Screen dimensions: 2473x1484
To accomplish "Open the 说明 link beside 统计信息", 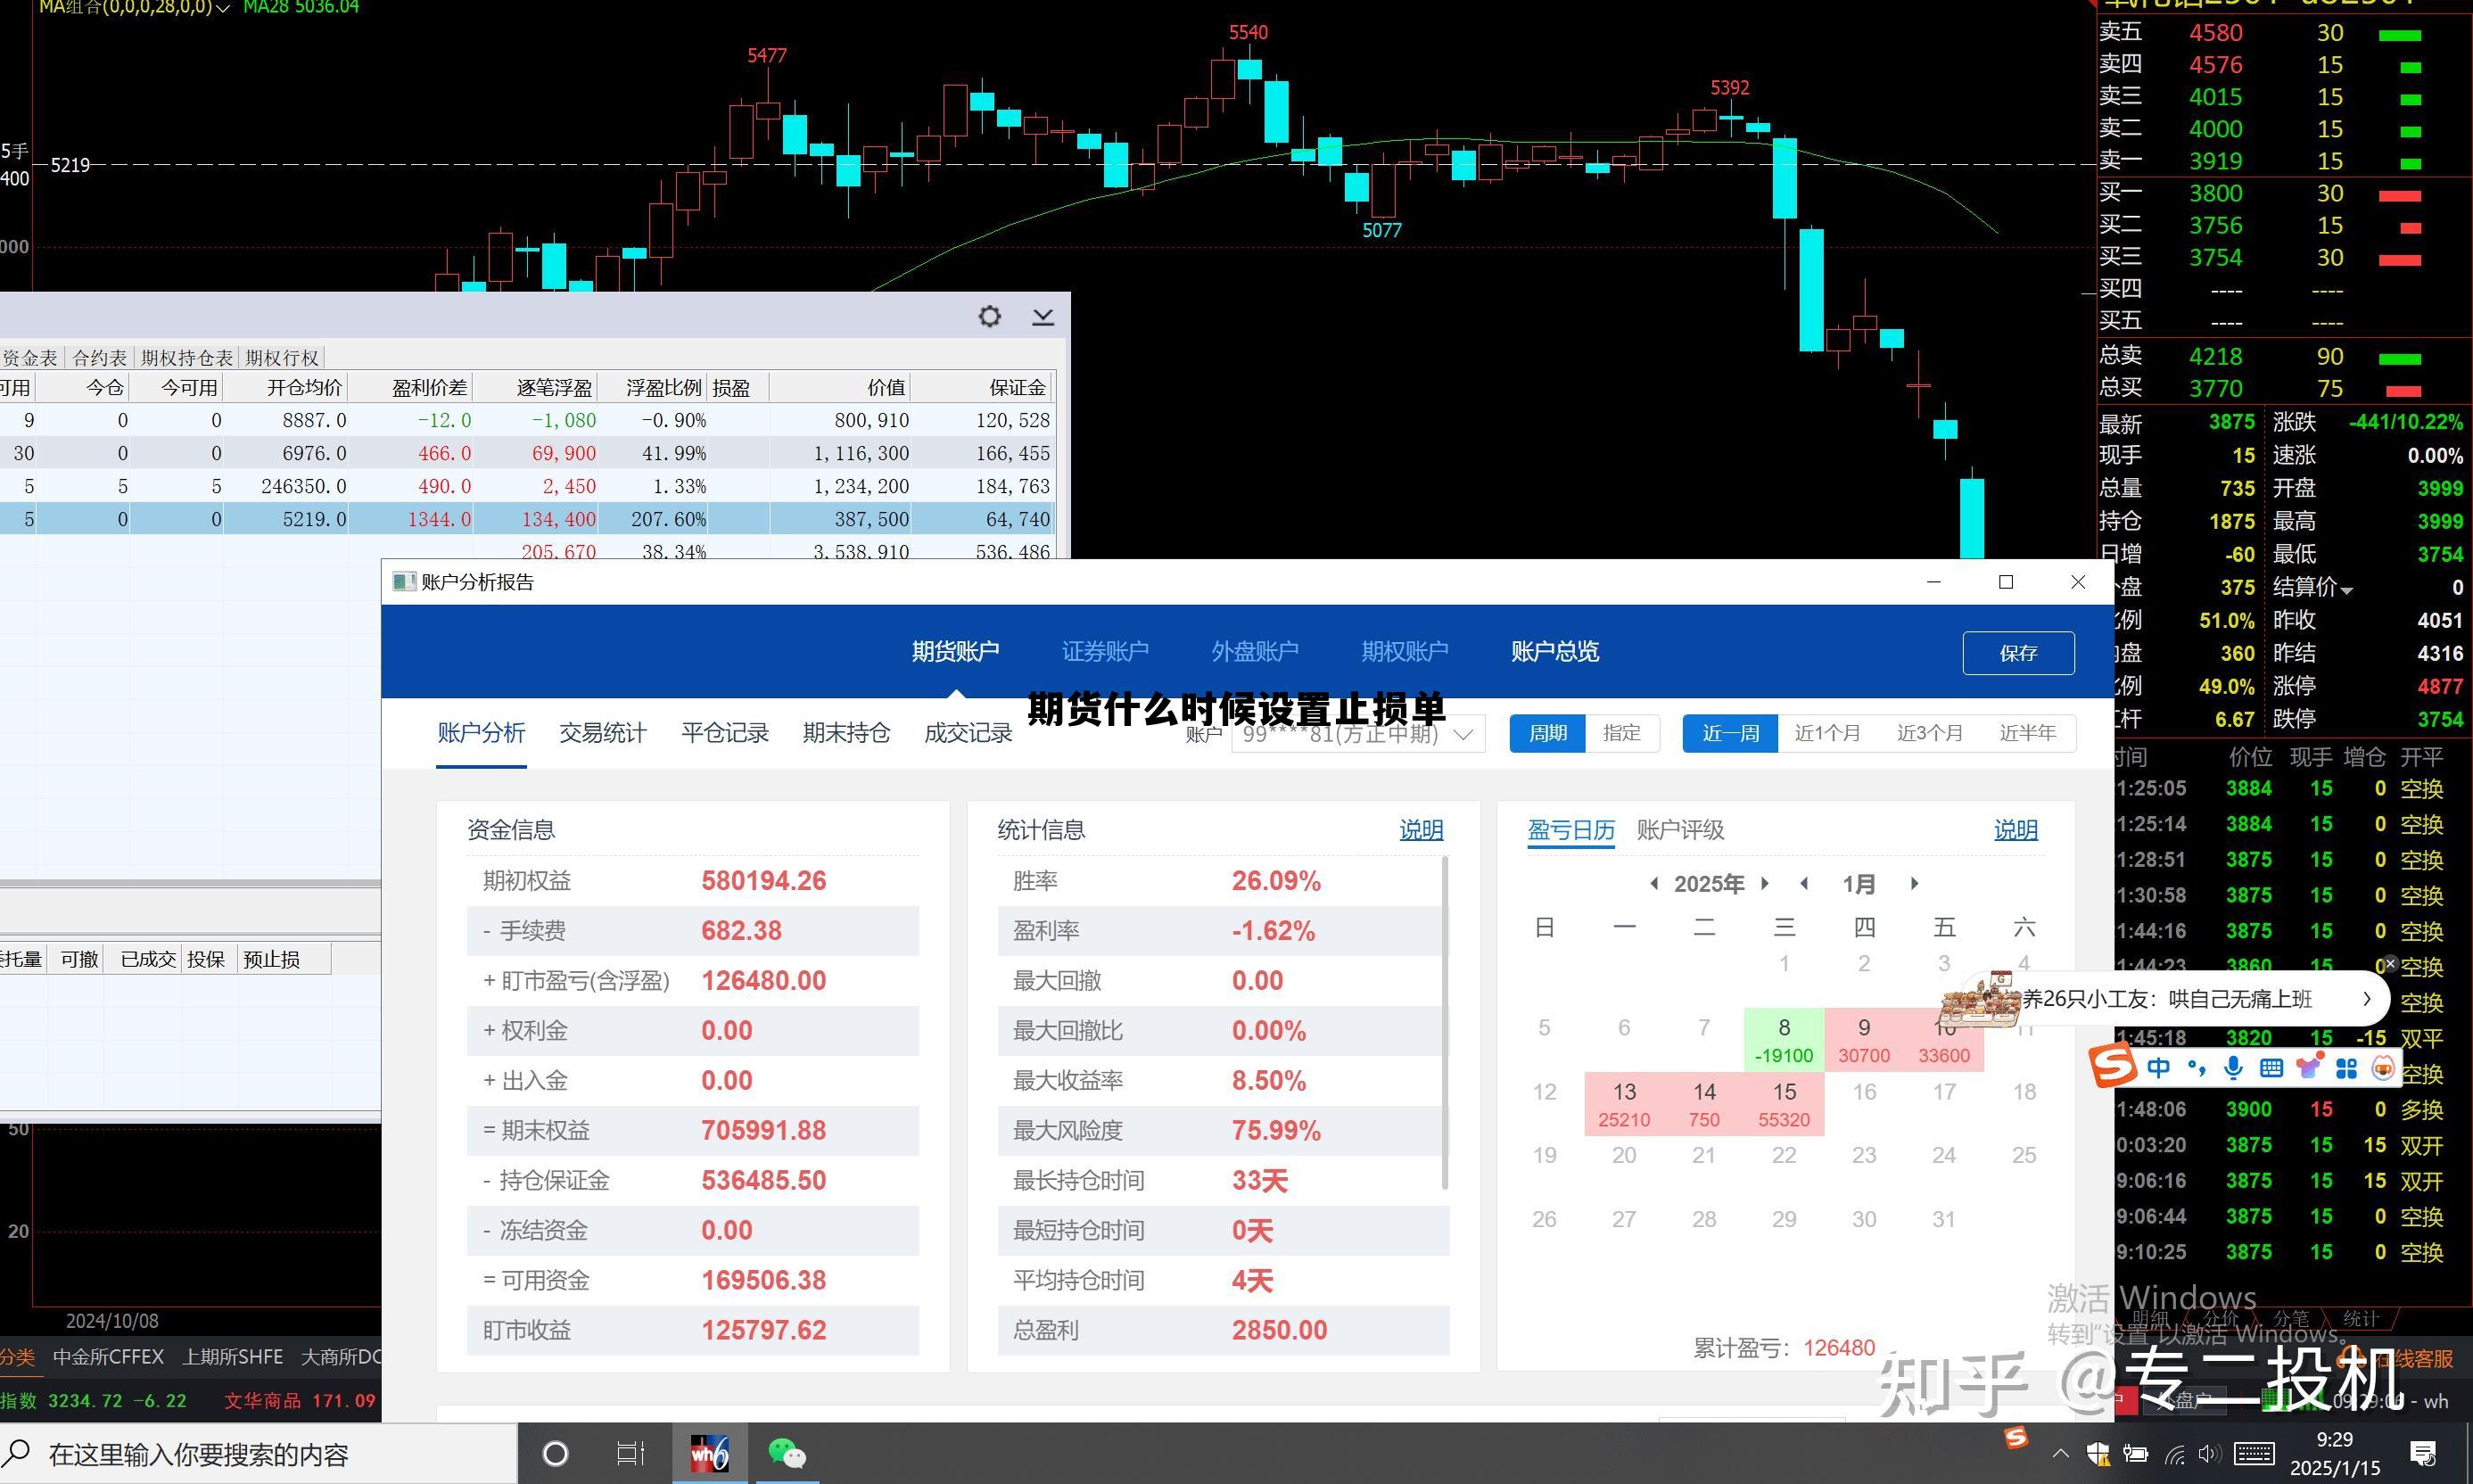I will pos(1421,829).
